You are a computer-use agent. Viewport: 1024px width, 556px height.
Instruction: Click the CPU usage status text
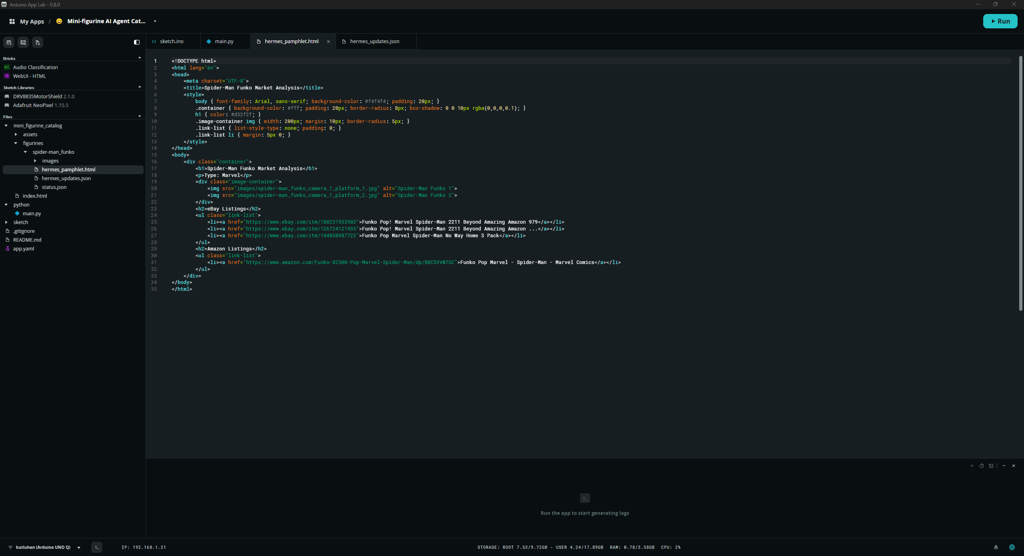tap(671, 548)
